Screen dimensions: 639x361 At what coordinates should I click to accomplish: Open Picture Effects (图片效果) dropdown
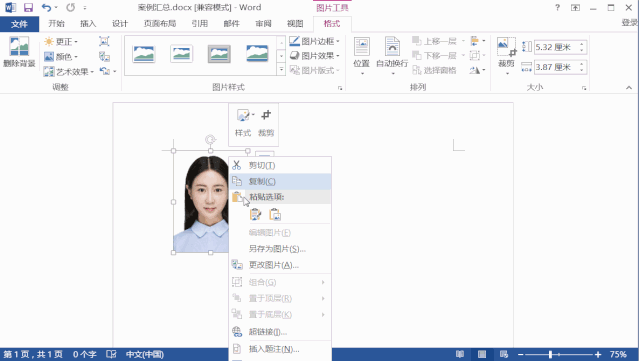tap(314, 56)
